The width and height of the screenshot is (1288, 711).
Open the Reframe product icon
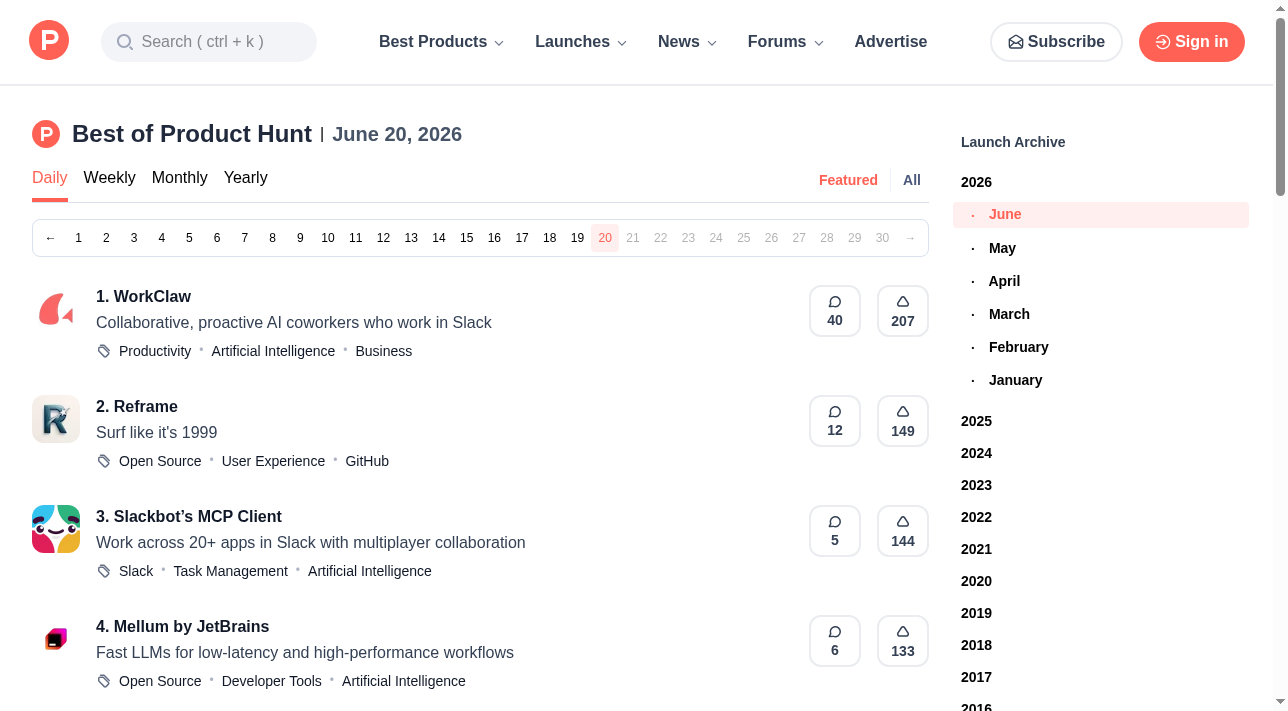click(x=56, y=420)
